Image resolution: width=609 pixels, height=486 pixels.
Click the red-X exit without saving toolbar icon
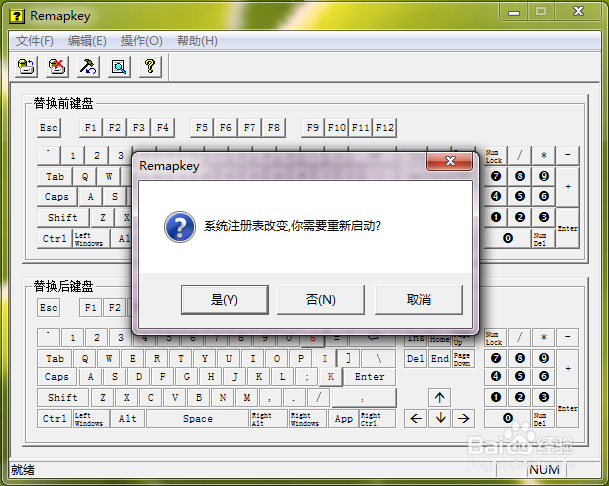tap(57, 66)
